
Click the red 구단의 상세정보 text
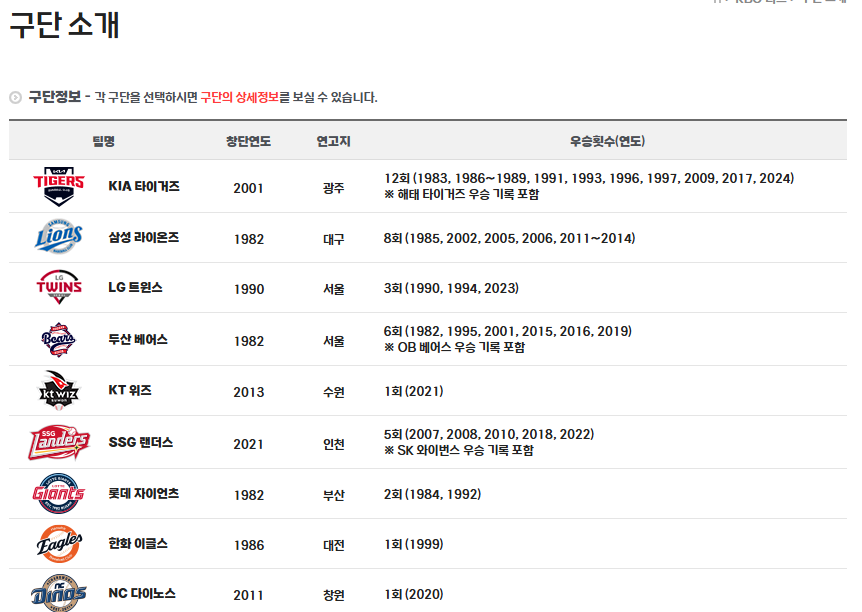(240, 97)
